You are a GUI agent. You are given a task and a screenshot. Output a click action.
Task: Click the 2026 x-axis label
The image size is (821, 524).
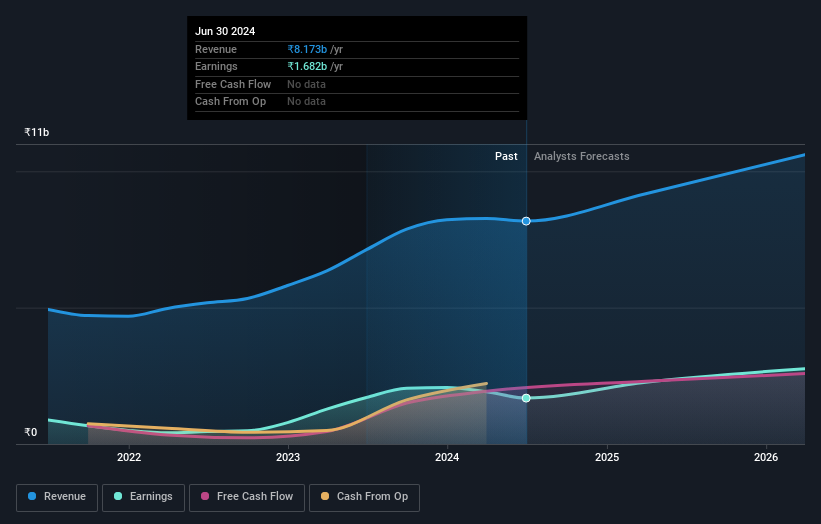[x=766, y=457]
